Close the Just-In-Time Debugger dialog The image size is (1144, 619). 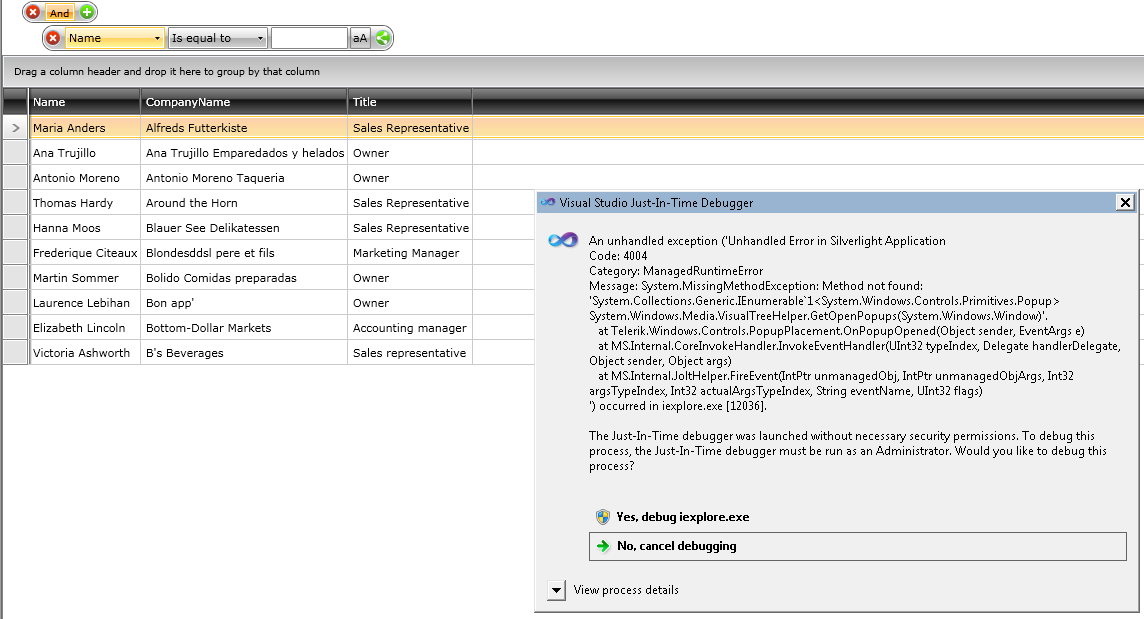pos(1125,202)
